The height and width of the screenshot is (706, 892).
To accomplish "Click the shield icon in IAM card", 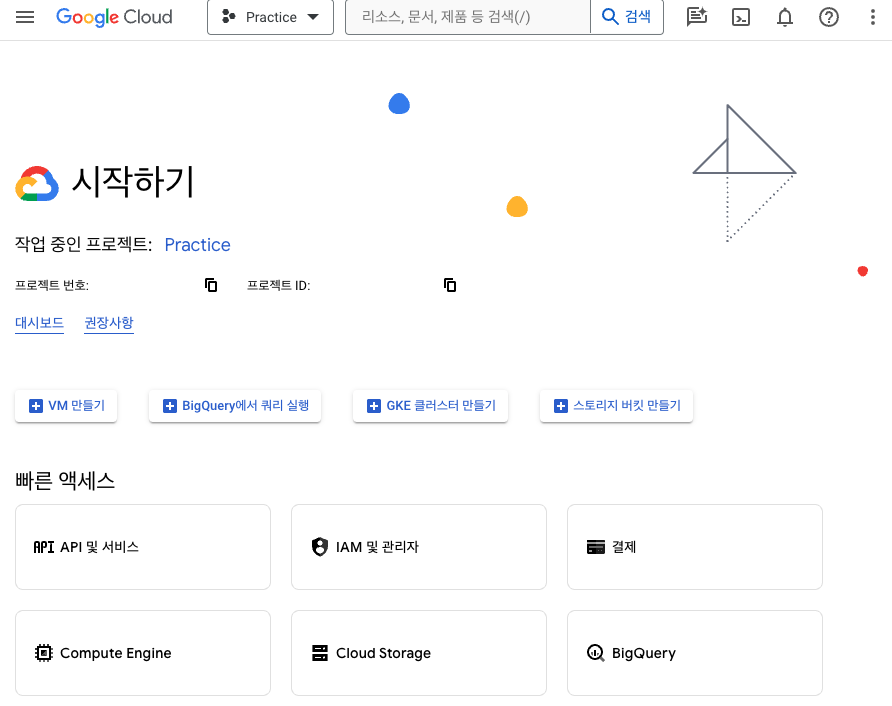I will [320, 547].
